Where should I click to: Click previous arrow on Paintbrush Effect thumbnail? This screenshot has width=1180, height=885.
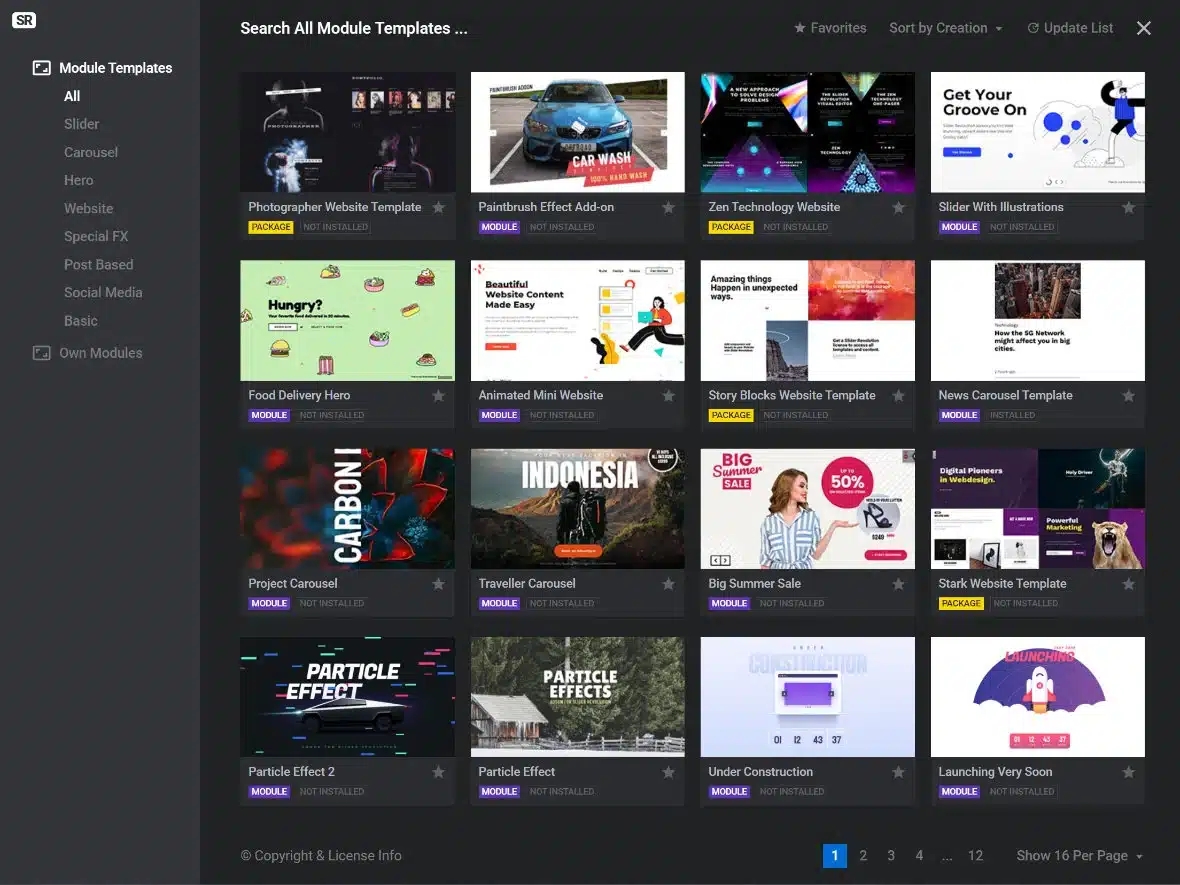480,132
